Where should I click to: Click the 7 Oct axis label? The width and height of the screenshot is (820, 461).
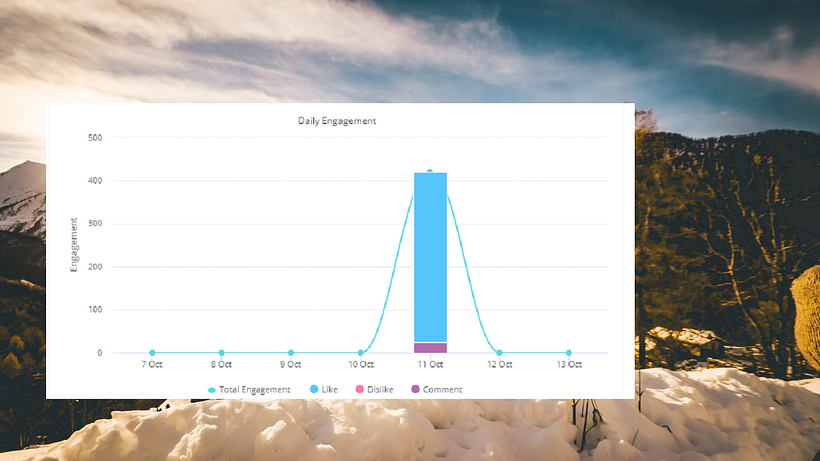point(152,364)
